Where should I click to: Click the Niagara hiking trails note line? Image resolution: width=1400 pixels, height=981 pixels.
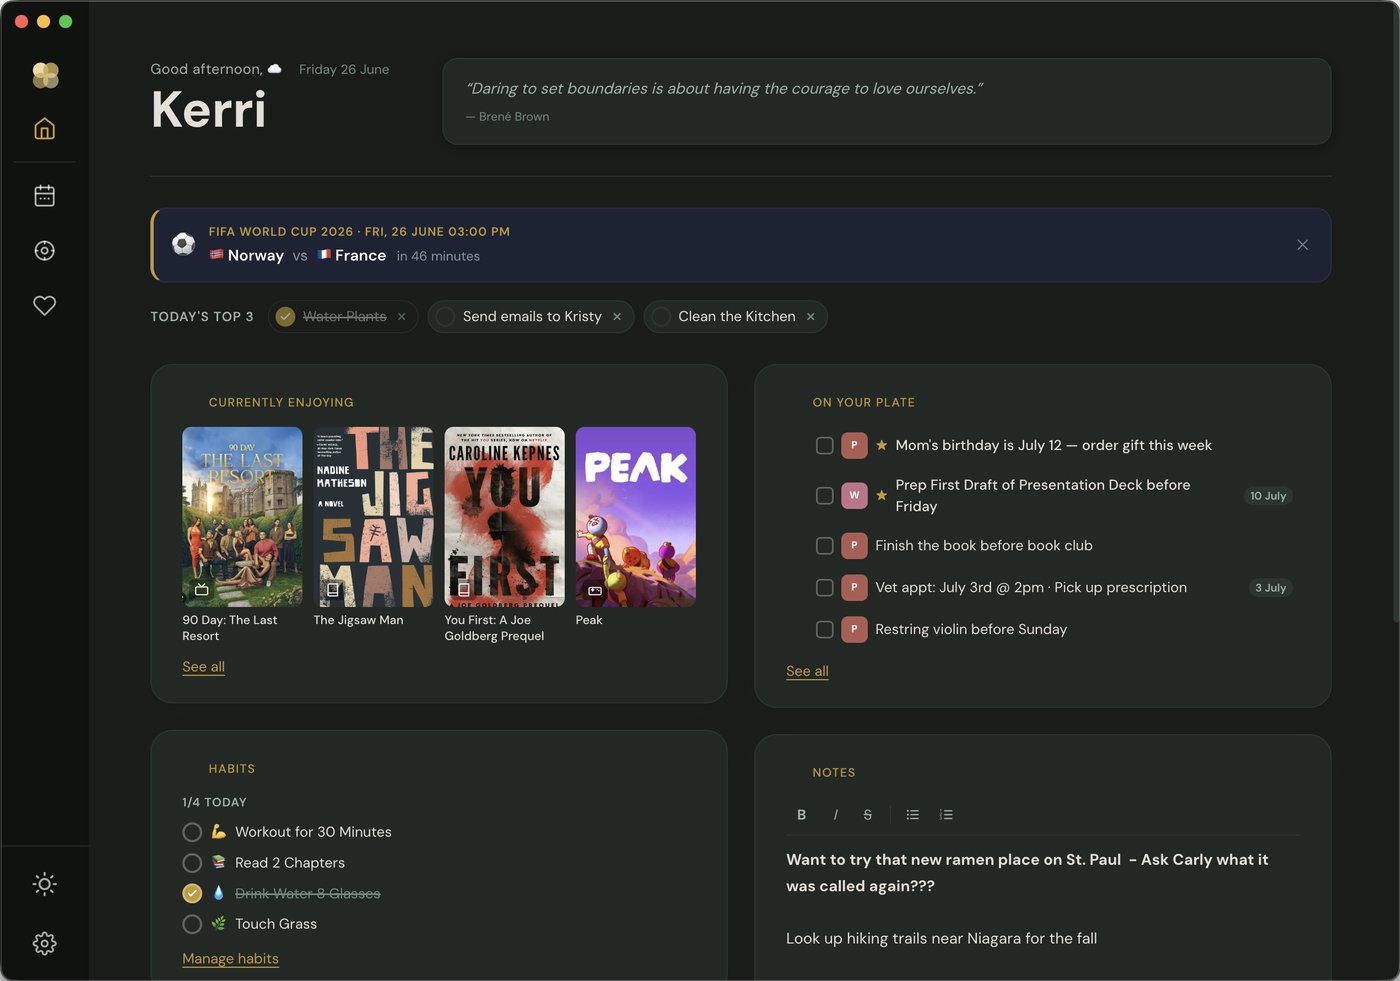[941, 939]
